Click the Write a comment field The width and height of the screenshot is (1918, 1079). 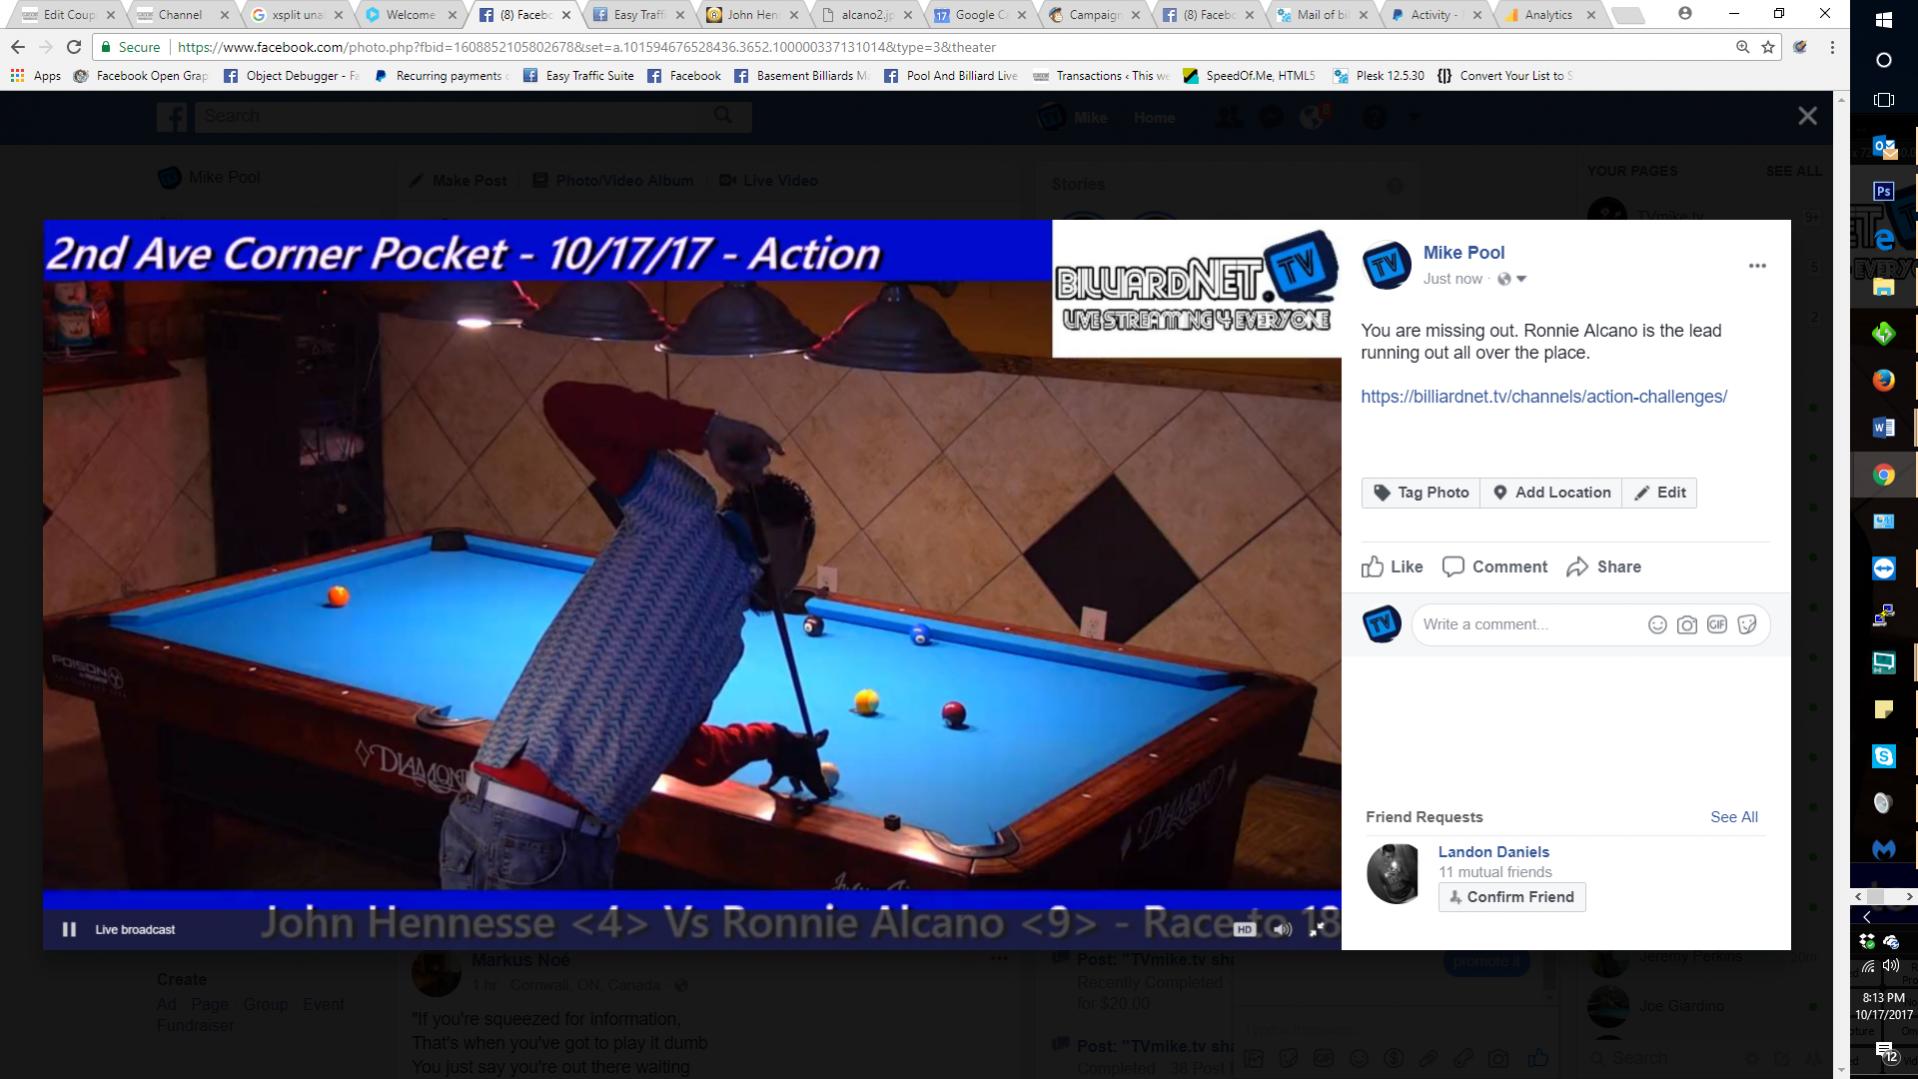pos(1525,625)
